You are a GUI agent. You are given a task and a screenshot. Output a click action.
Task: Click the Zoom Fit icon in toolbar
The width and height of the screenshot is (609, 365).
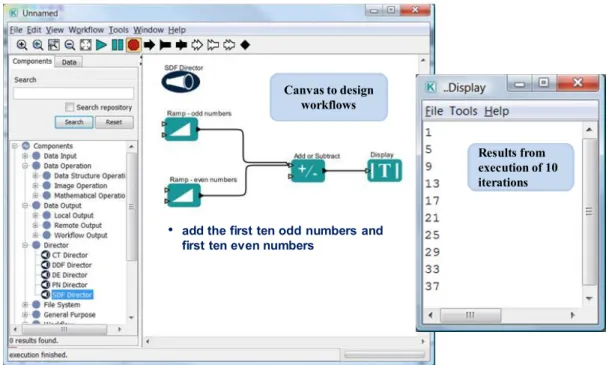click(54, 45)
